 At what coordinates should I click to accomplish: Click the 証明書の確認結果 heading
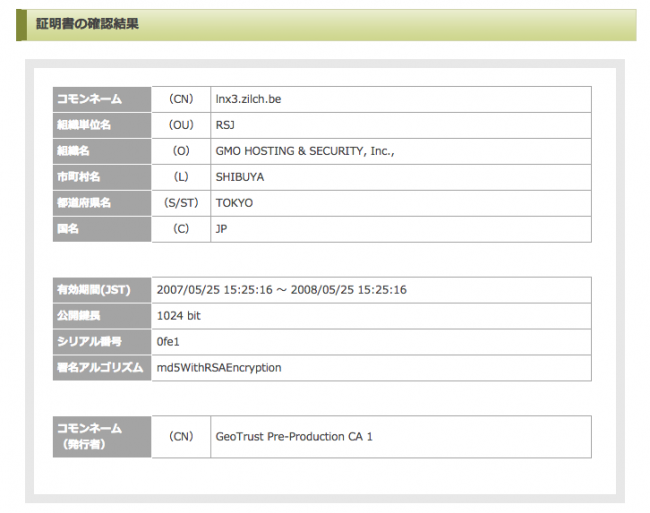87,24
